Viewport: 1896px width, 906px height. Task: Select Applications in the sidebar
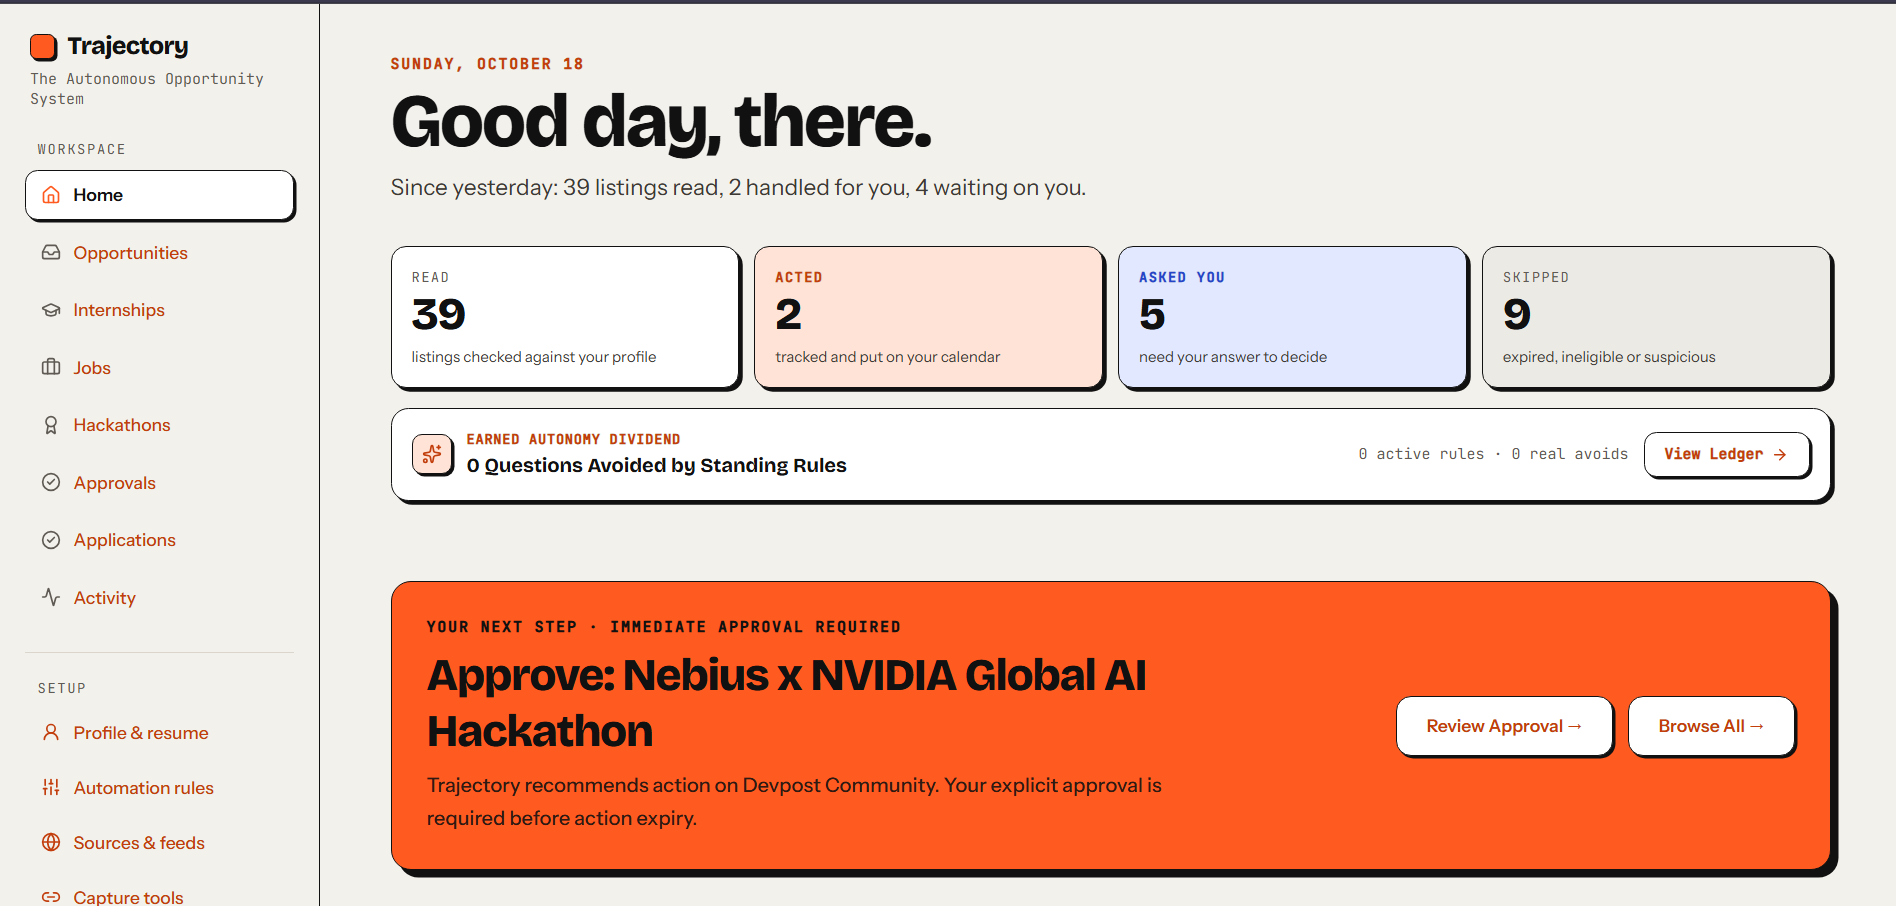(x=160, y=540)
